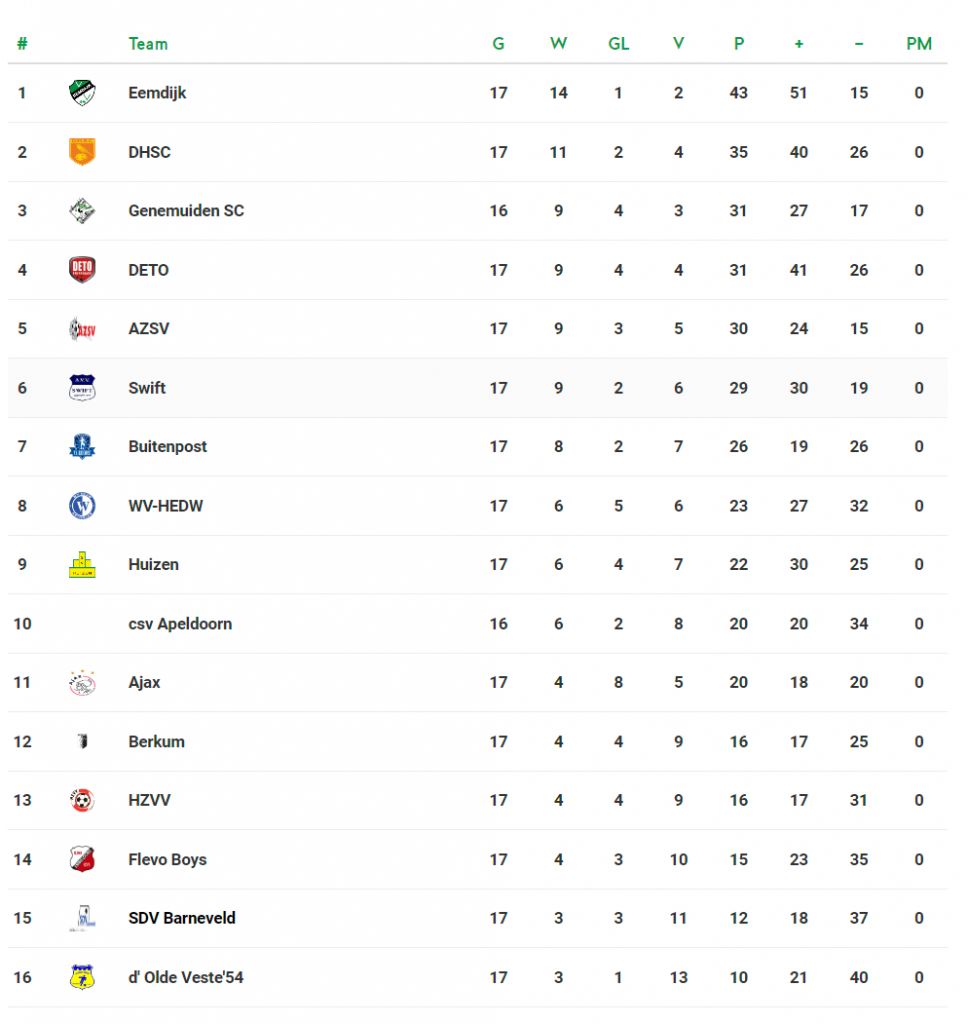Click the Flevo Boys crest
The image size is (968, 1024).
pos(82,859)
